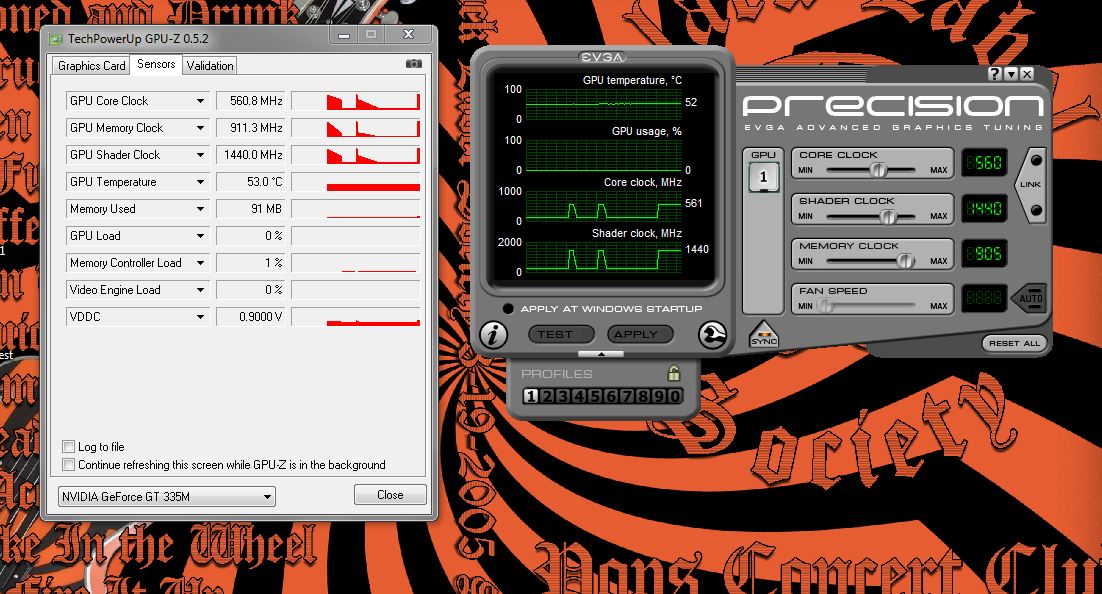Open the GPU Temperature sensor dropdown

click(200, 182)
